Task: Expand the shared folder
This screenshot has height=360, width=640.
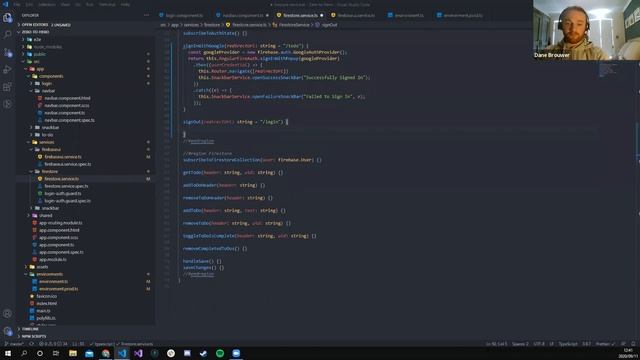Action: (x=45, y=216)
